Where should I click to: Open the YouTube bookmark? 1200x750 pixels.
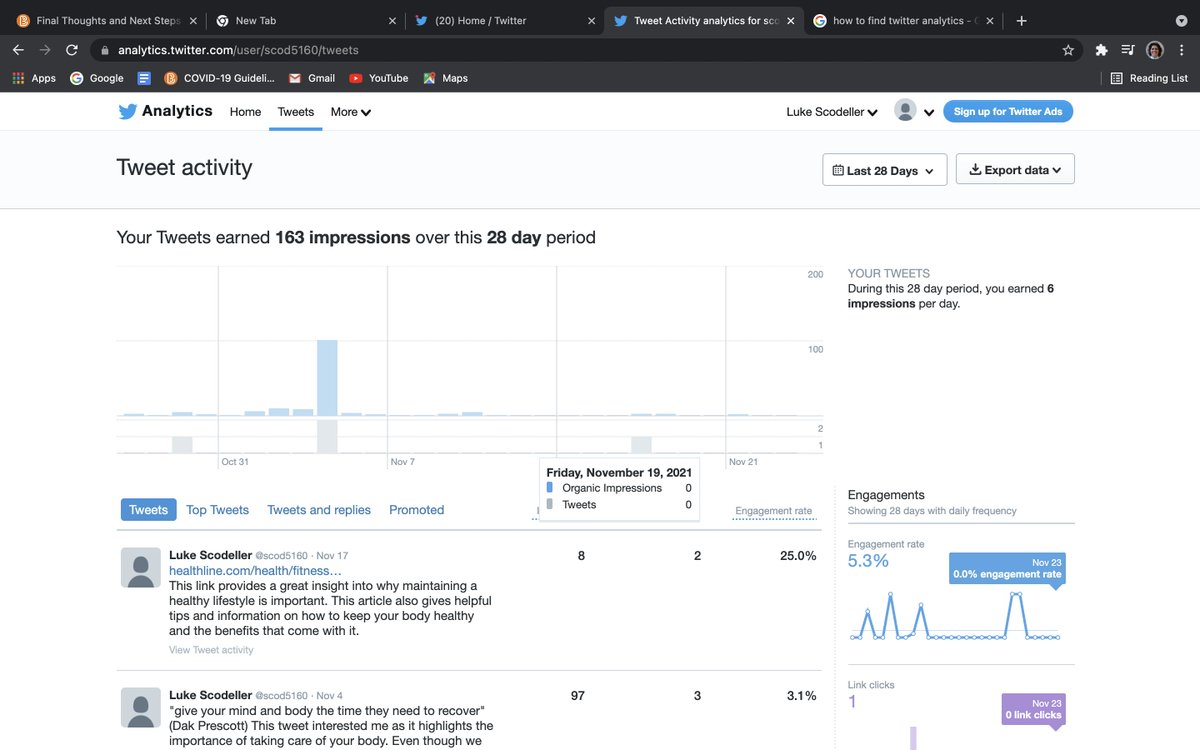379,78
